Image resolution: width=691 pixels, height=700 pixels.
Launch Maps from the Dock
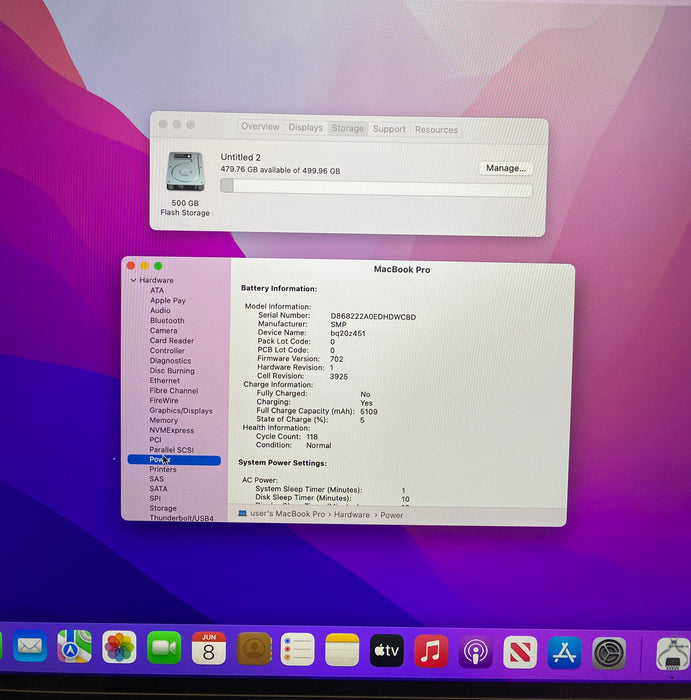pyautogui.click(x=75, y=646)
